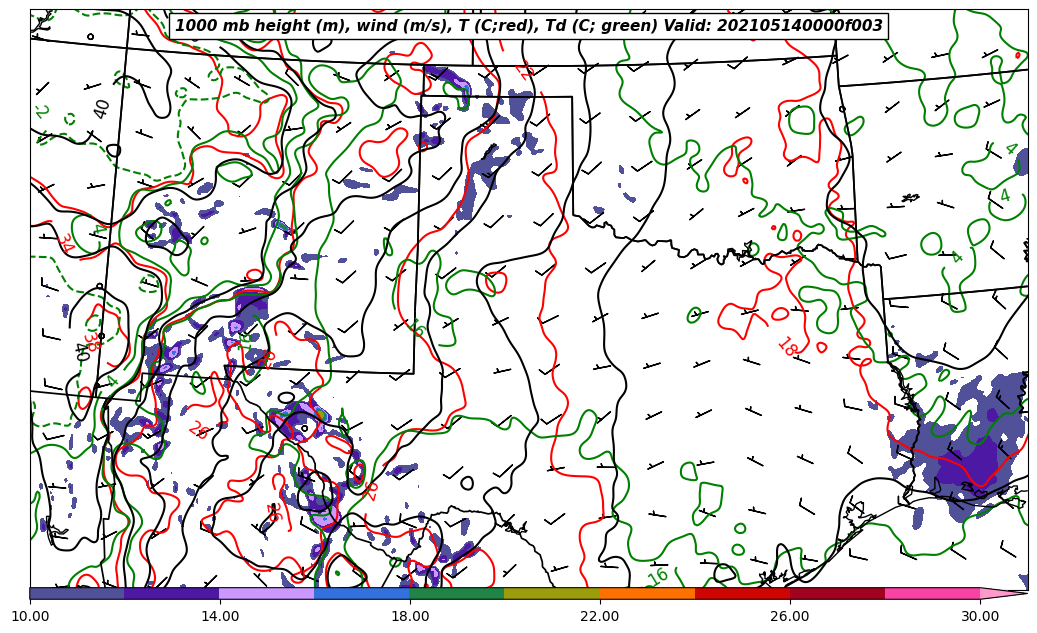Select the light lavender colorbar segment

267,593
